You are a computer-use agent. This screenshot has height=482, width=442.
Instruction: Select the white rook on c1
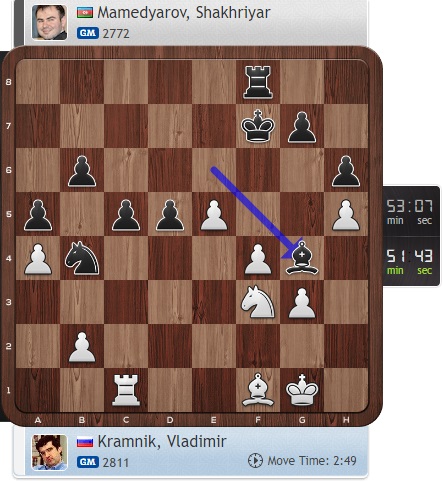pyautogui.click(x=126, y=390)
